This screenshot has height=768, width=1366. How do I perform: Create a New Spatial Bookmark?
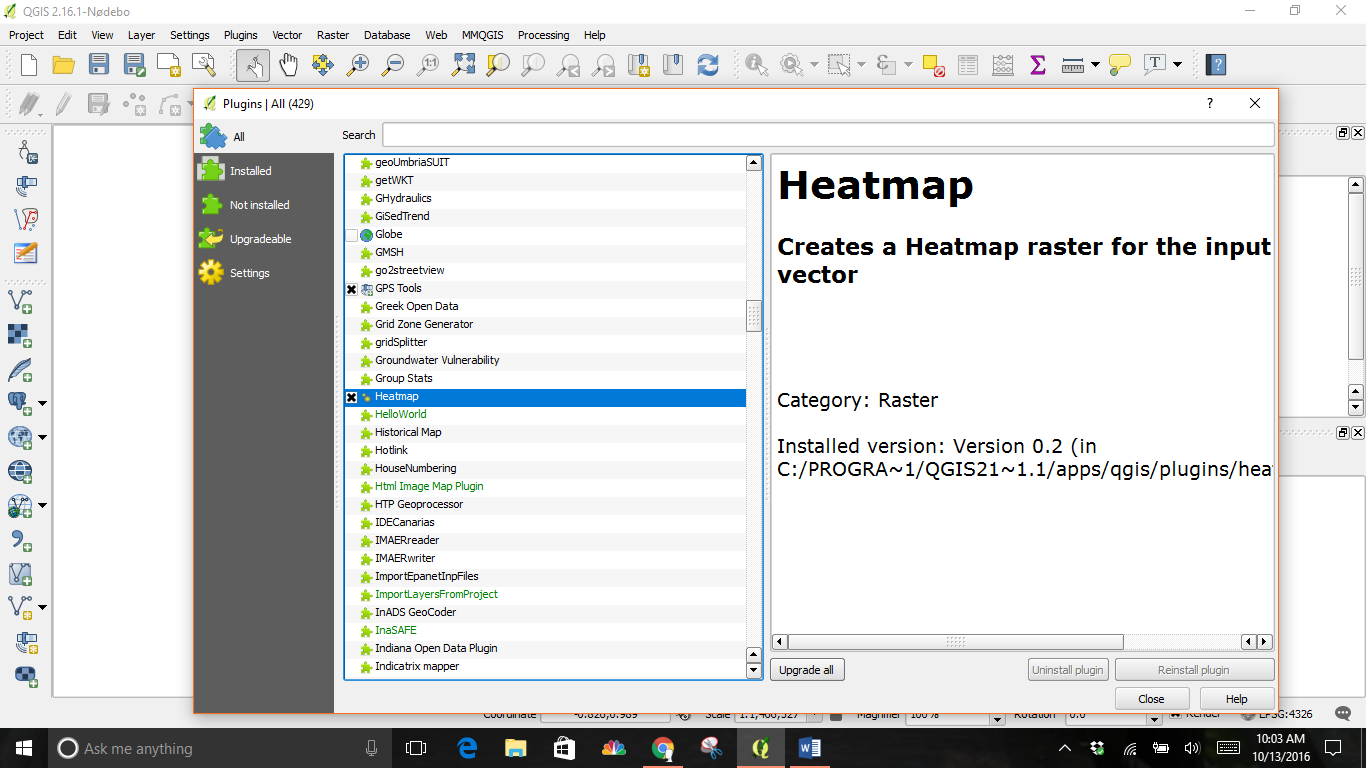(x=640, y=64)
